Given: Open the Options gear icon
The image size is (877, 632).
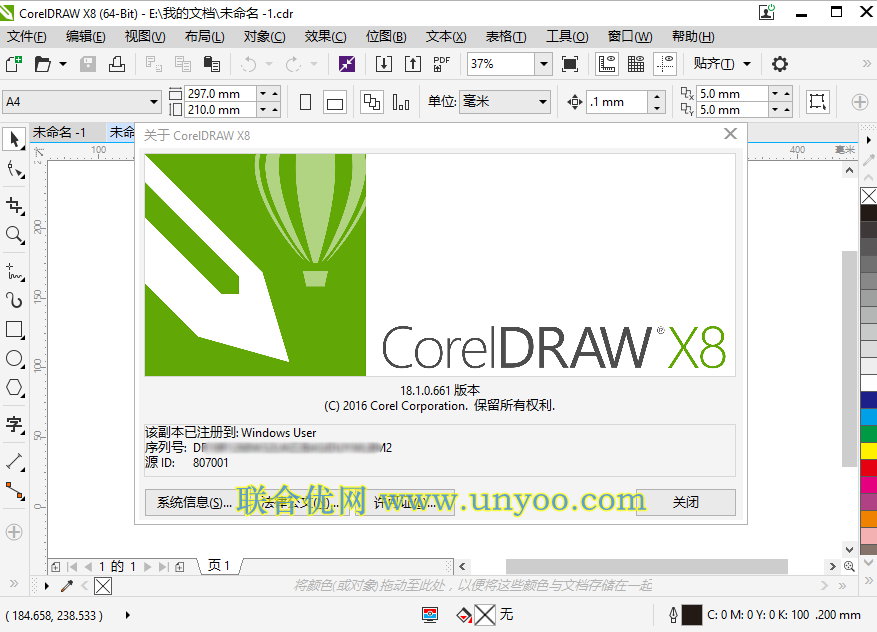Looking at the screenshot, I should click(780, 64).
